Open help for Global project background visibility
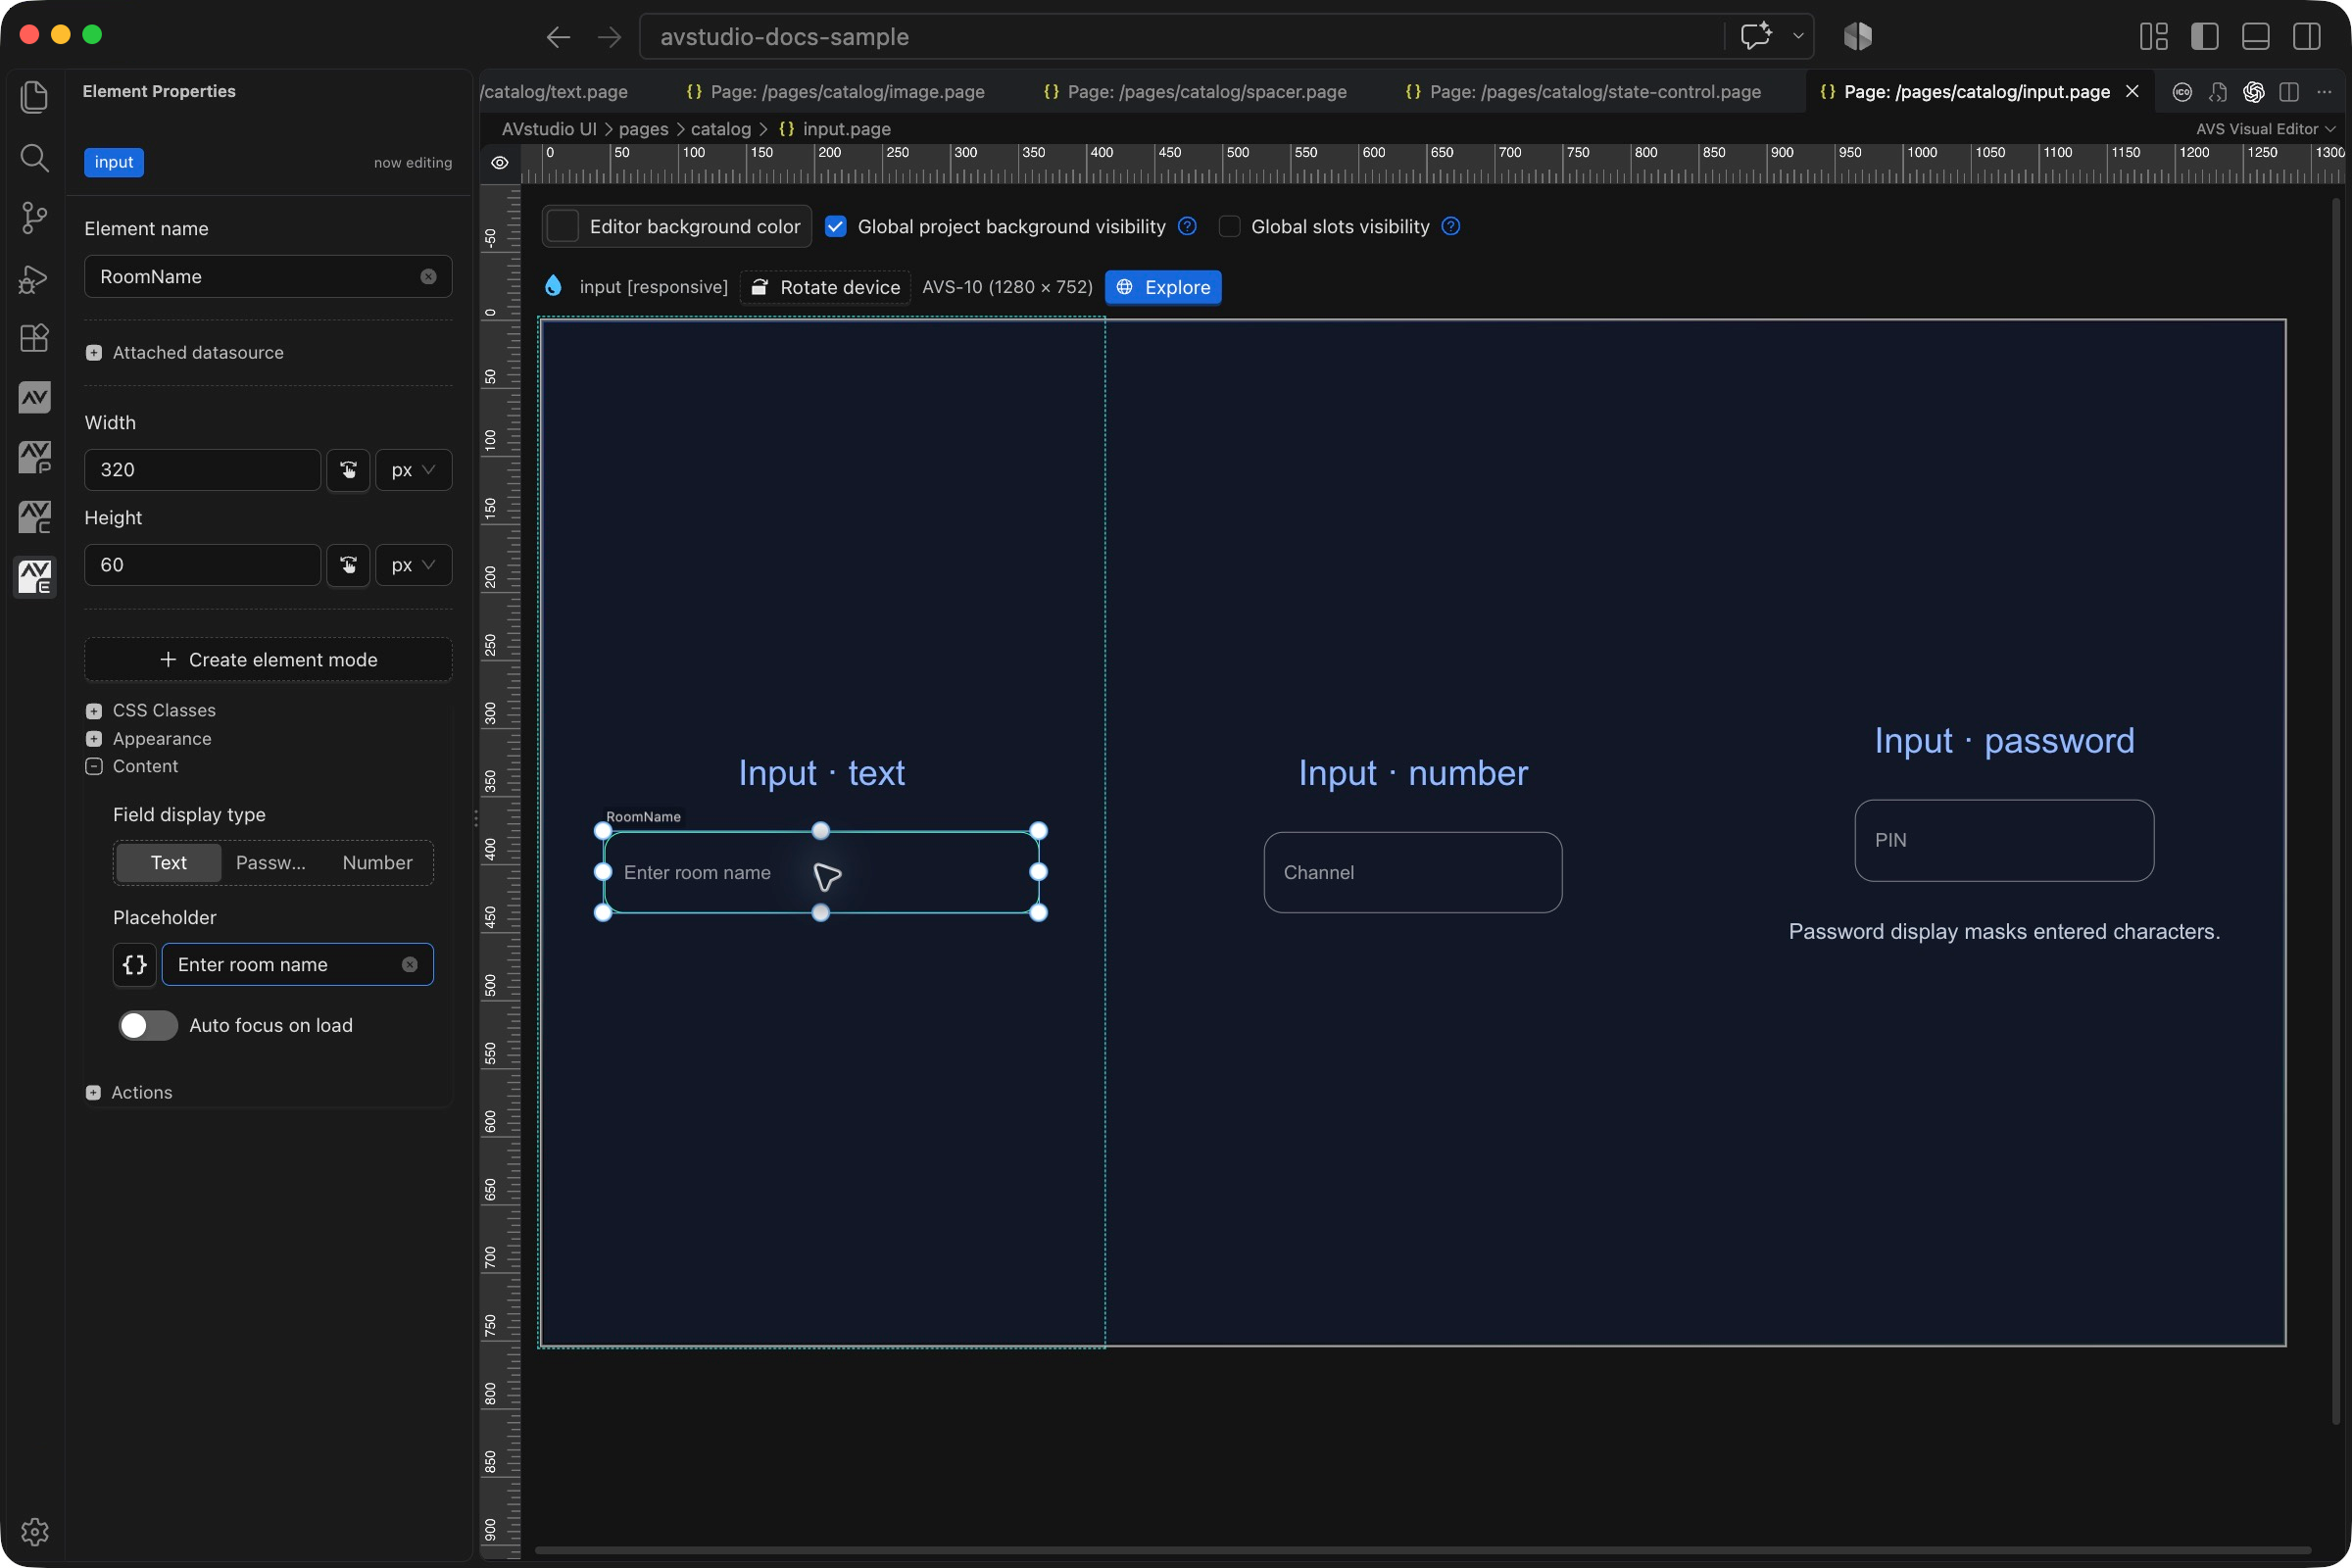The image size is (2352, 1568). (1187, 226)
